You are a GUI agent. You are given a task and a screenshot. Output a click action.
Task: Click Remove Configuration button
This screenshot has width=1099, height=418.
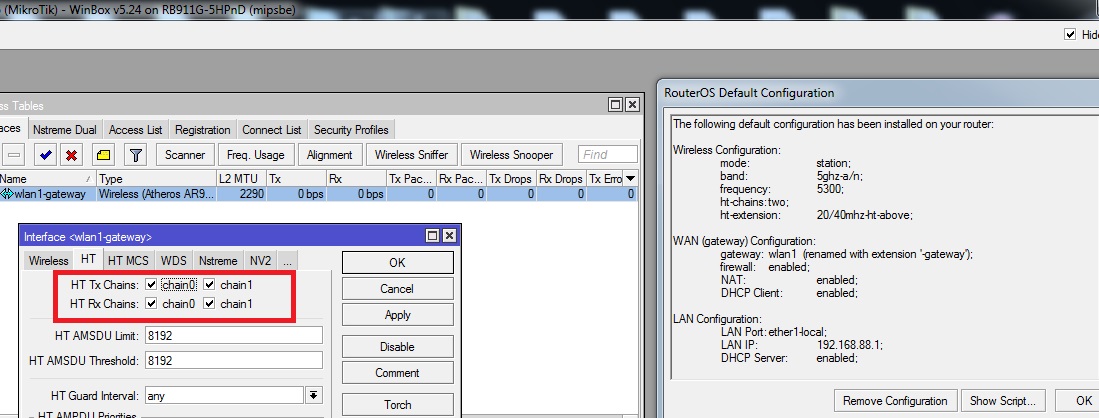pyautogui.click(x=895, y=401)
